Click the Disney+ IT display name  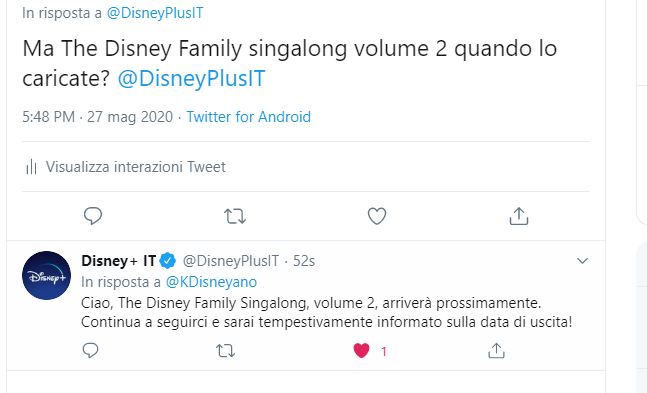(119, 261)
